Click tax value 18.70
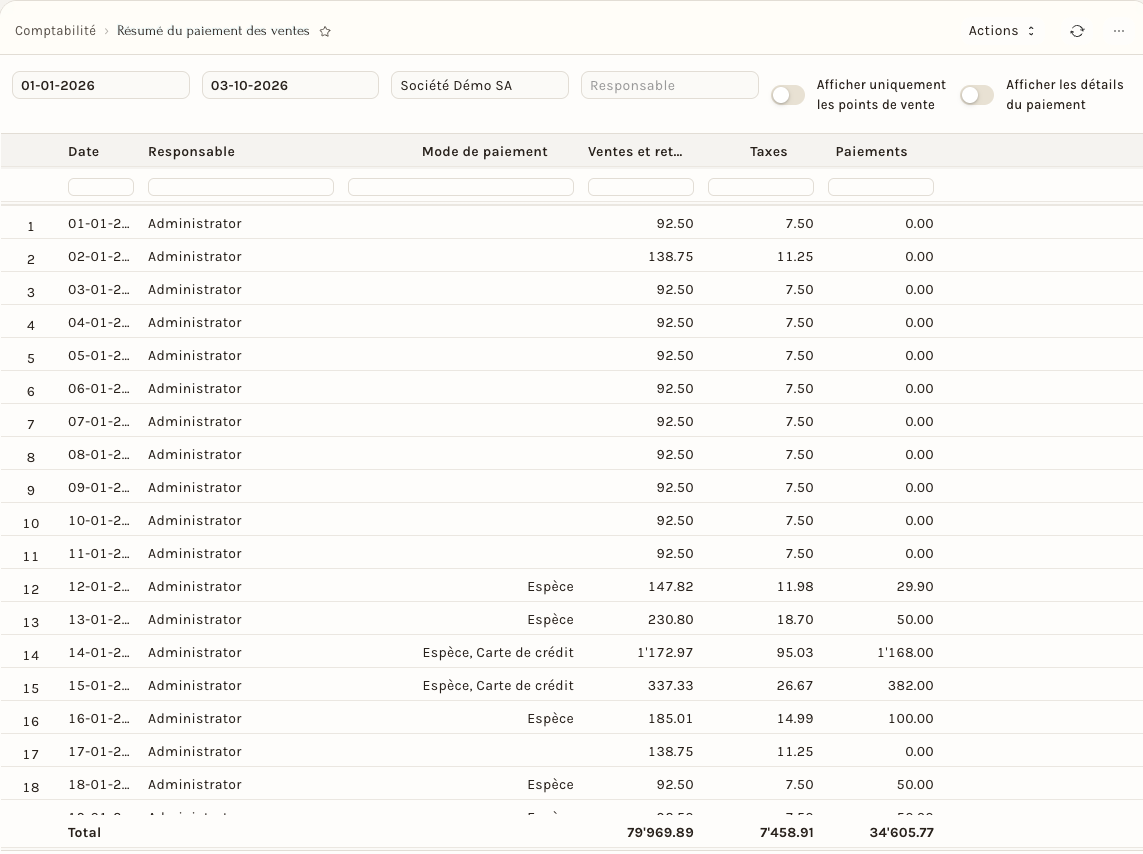 click(x=795, y=619)
